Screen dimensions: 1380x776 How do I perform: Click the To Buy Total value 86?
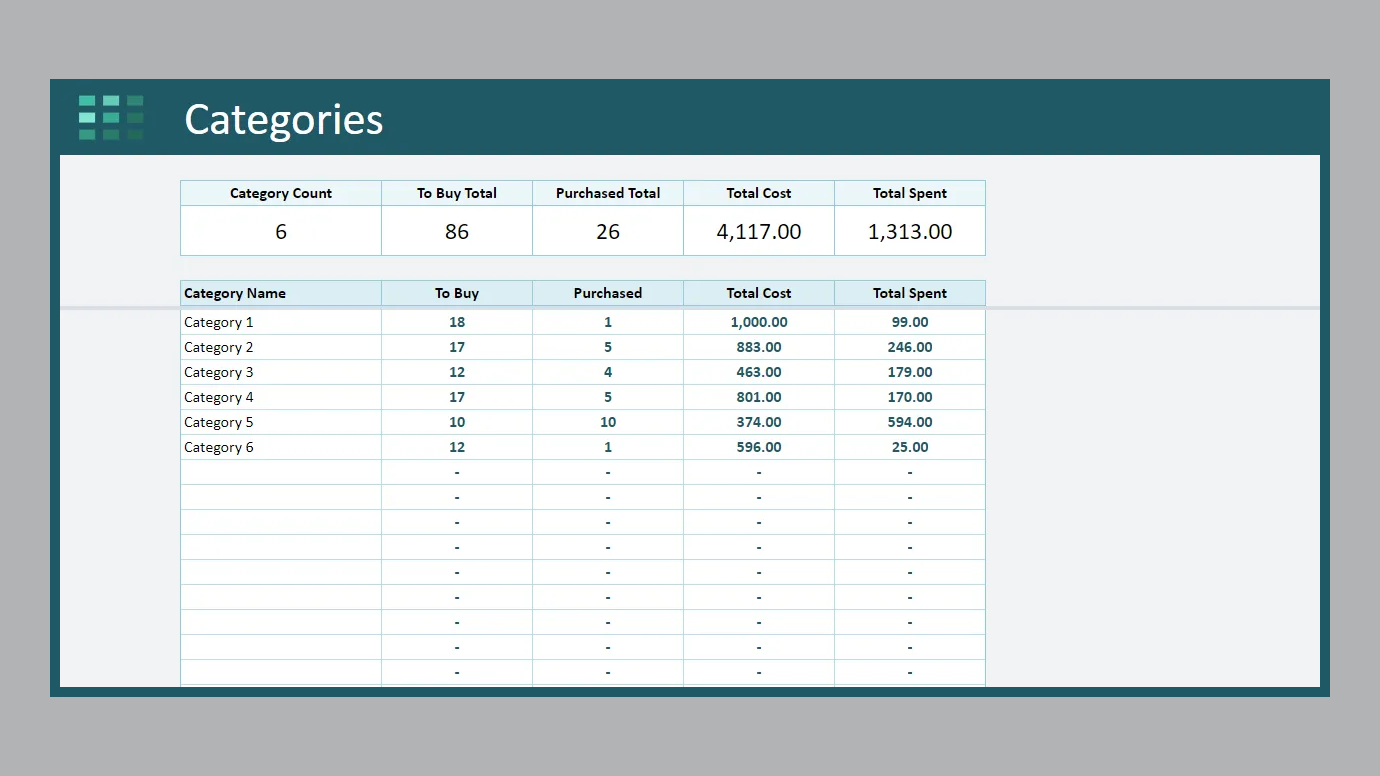click(x=457, y=231)
